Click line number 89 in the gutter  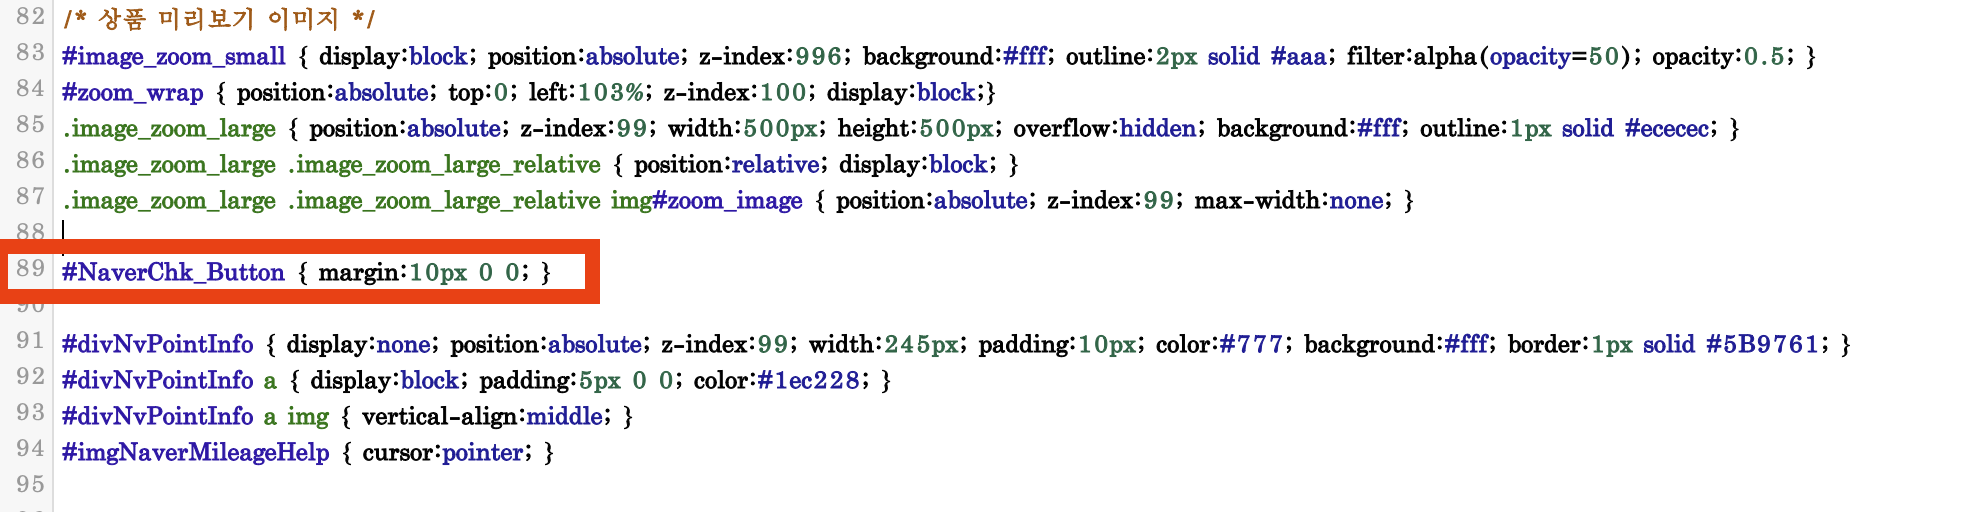(30, 268)
